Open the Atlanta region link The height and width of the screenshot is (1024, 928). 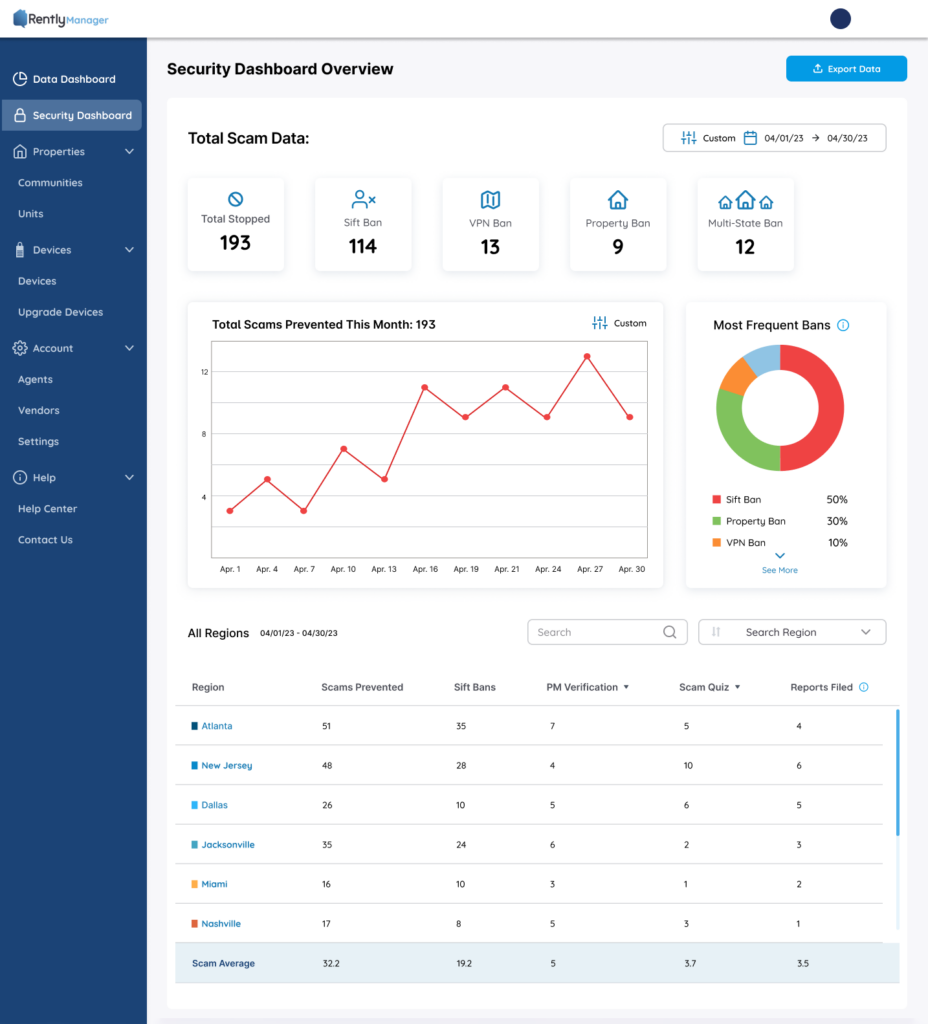(217, 726)
